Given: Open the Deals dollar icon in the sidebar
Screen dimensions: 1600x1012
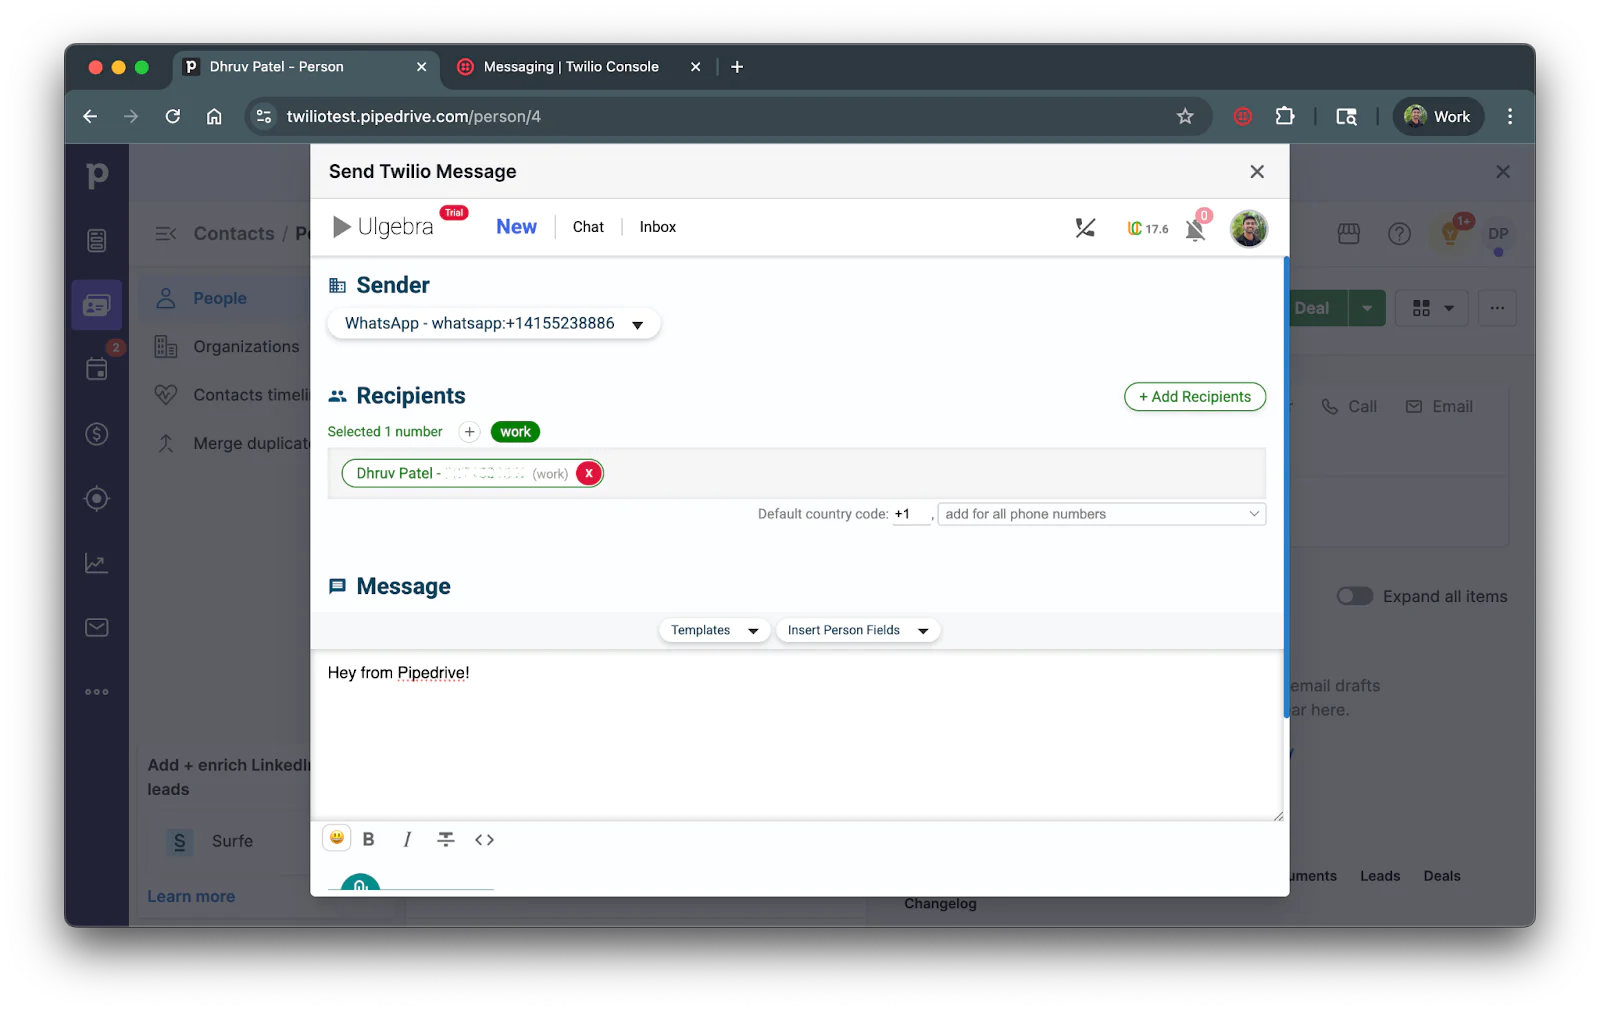Looking at the screenshot, I should [96, 434].
